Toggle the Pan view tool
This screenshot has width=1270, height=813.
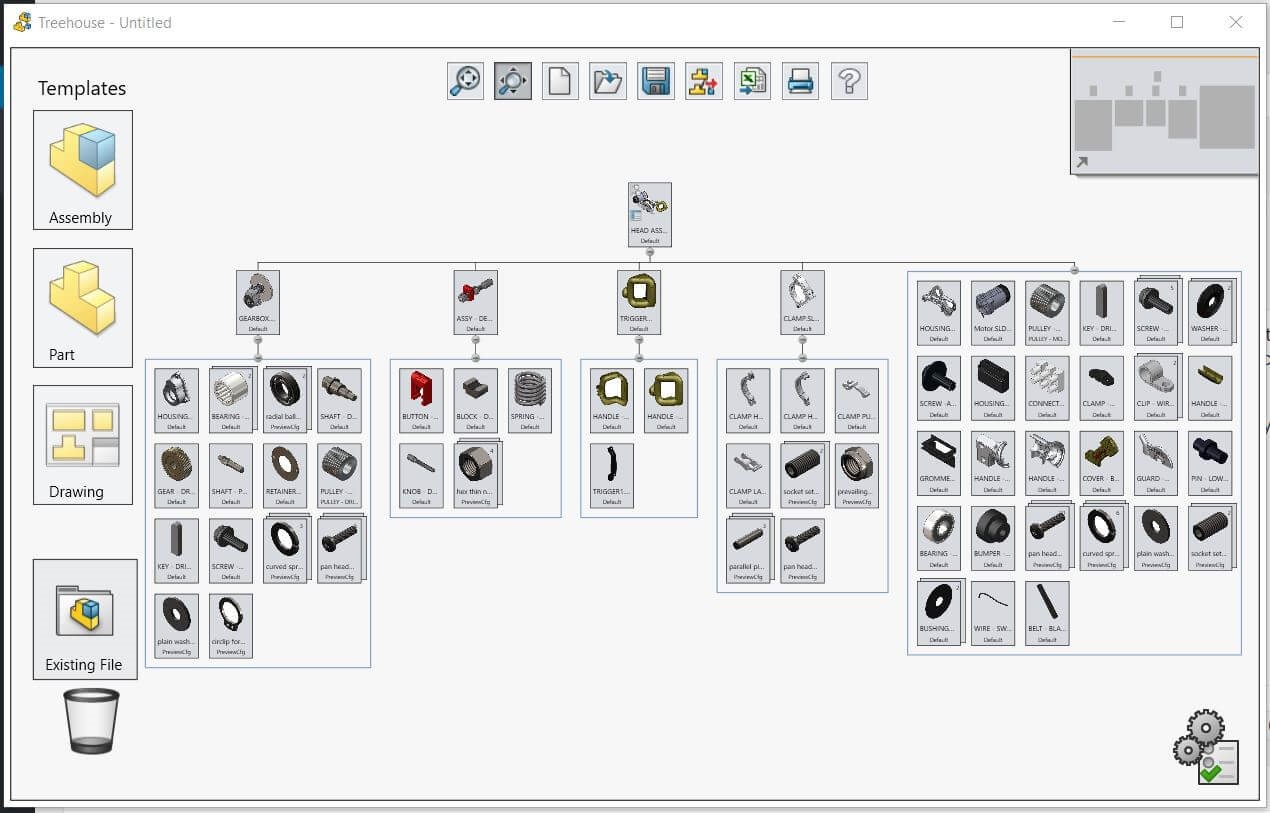click(x=512, y=81)
